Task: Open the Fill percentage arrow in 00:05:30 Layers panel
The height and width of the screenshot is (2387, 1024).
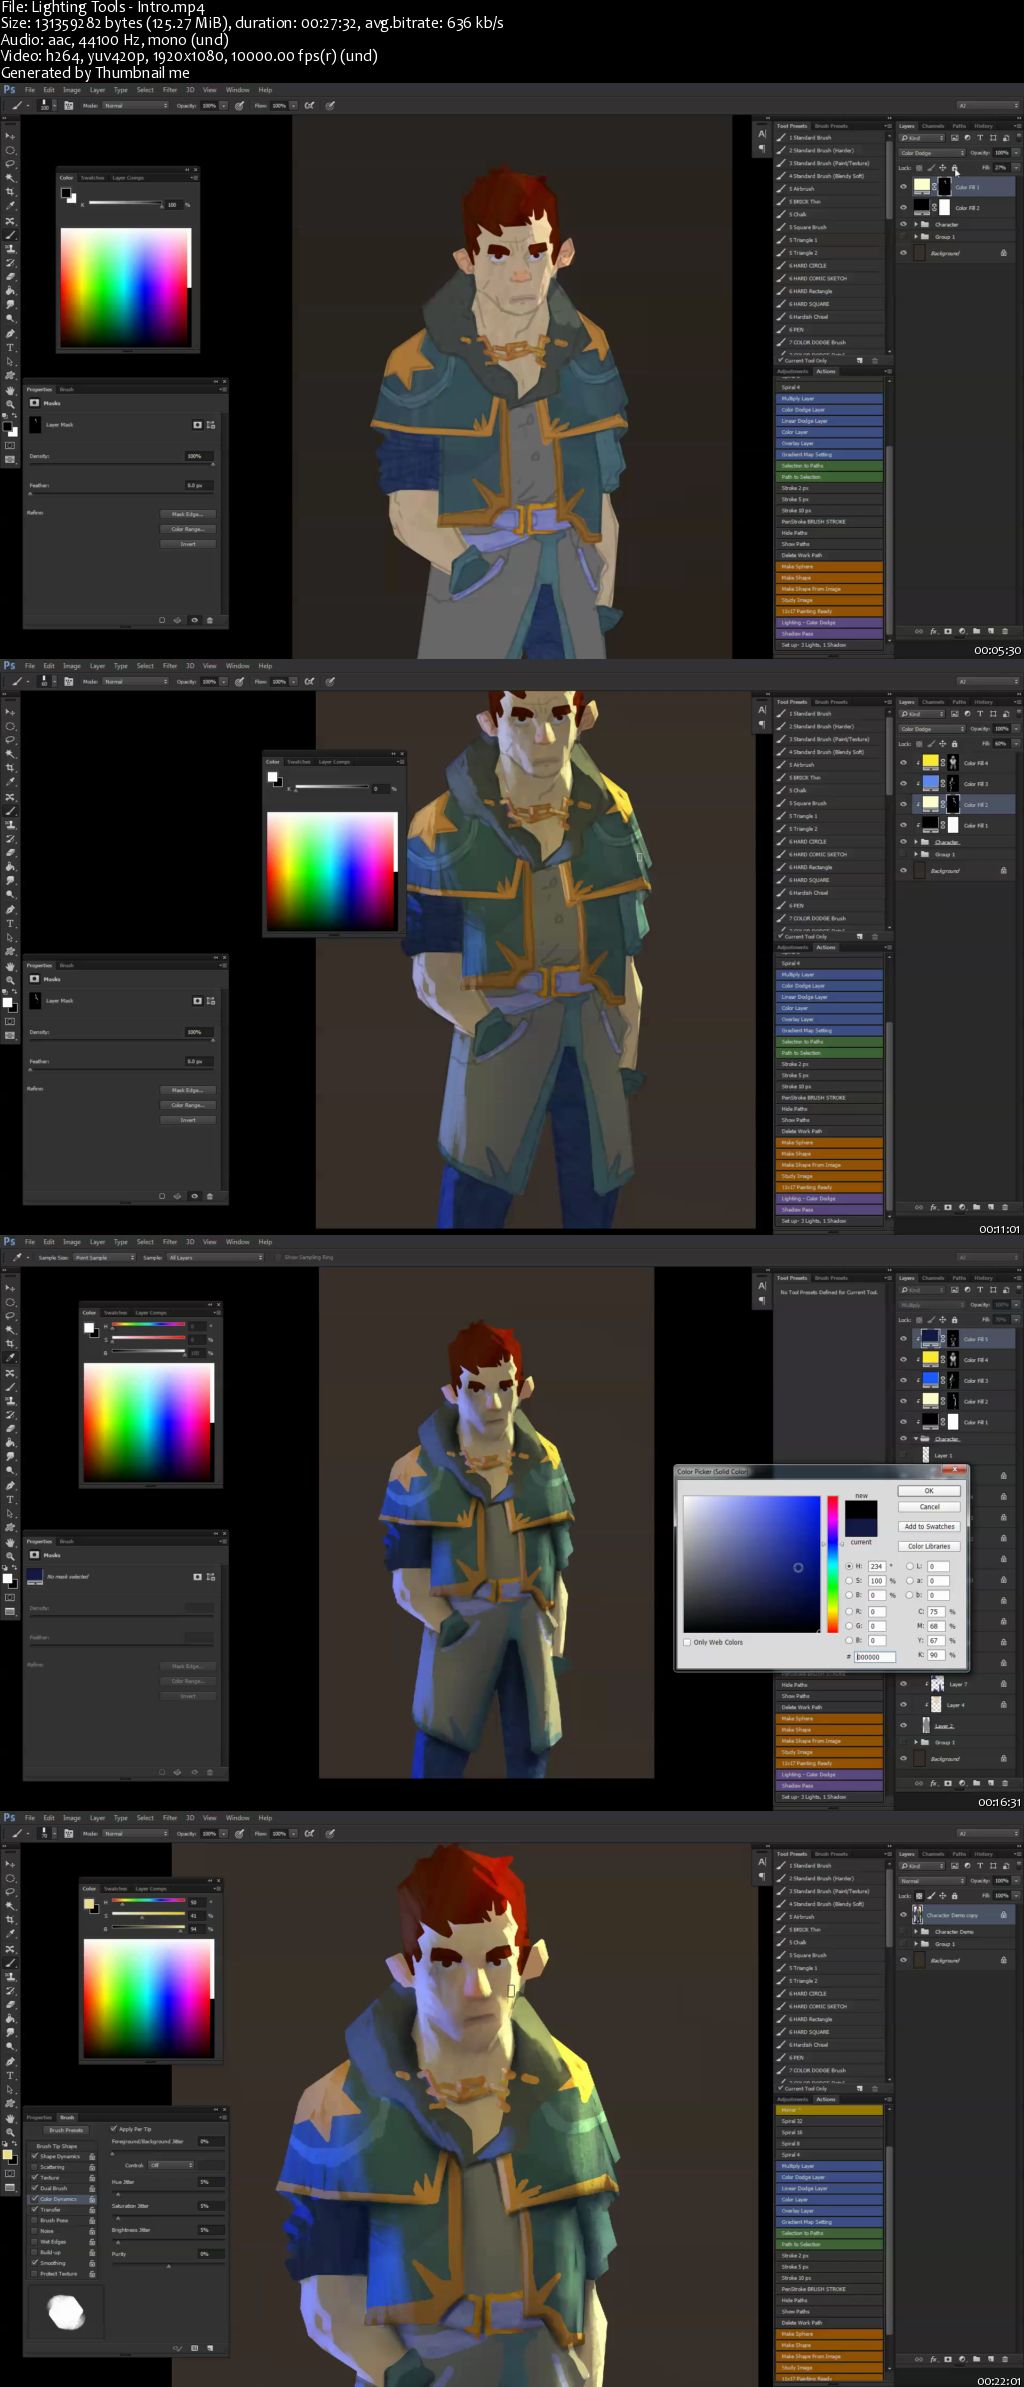Action: coord(1016,168)
